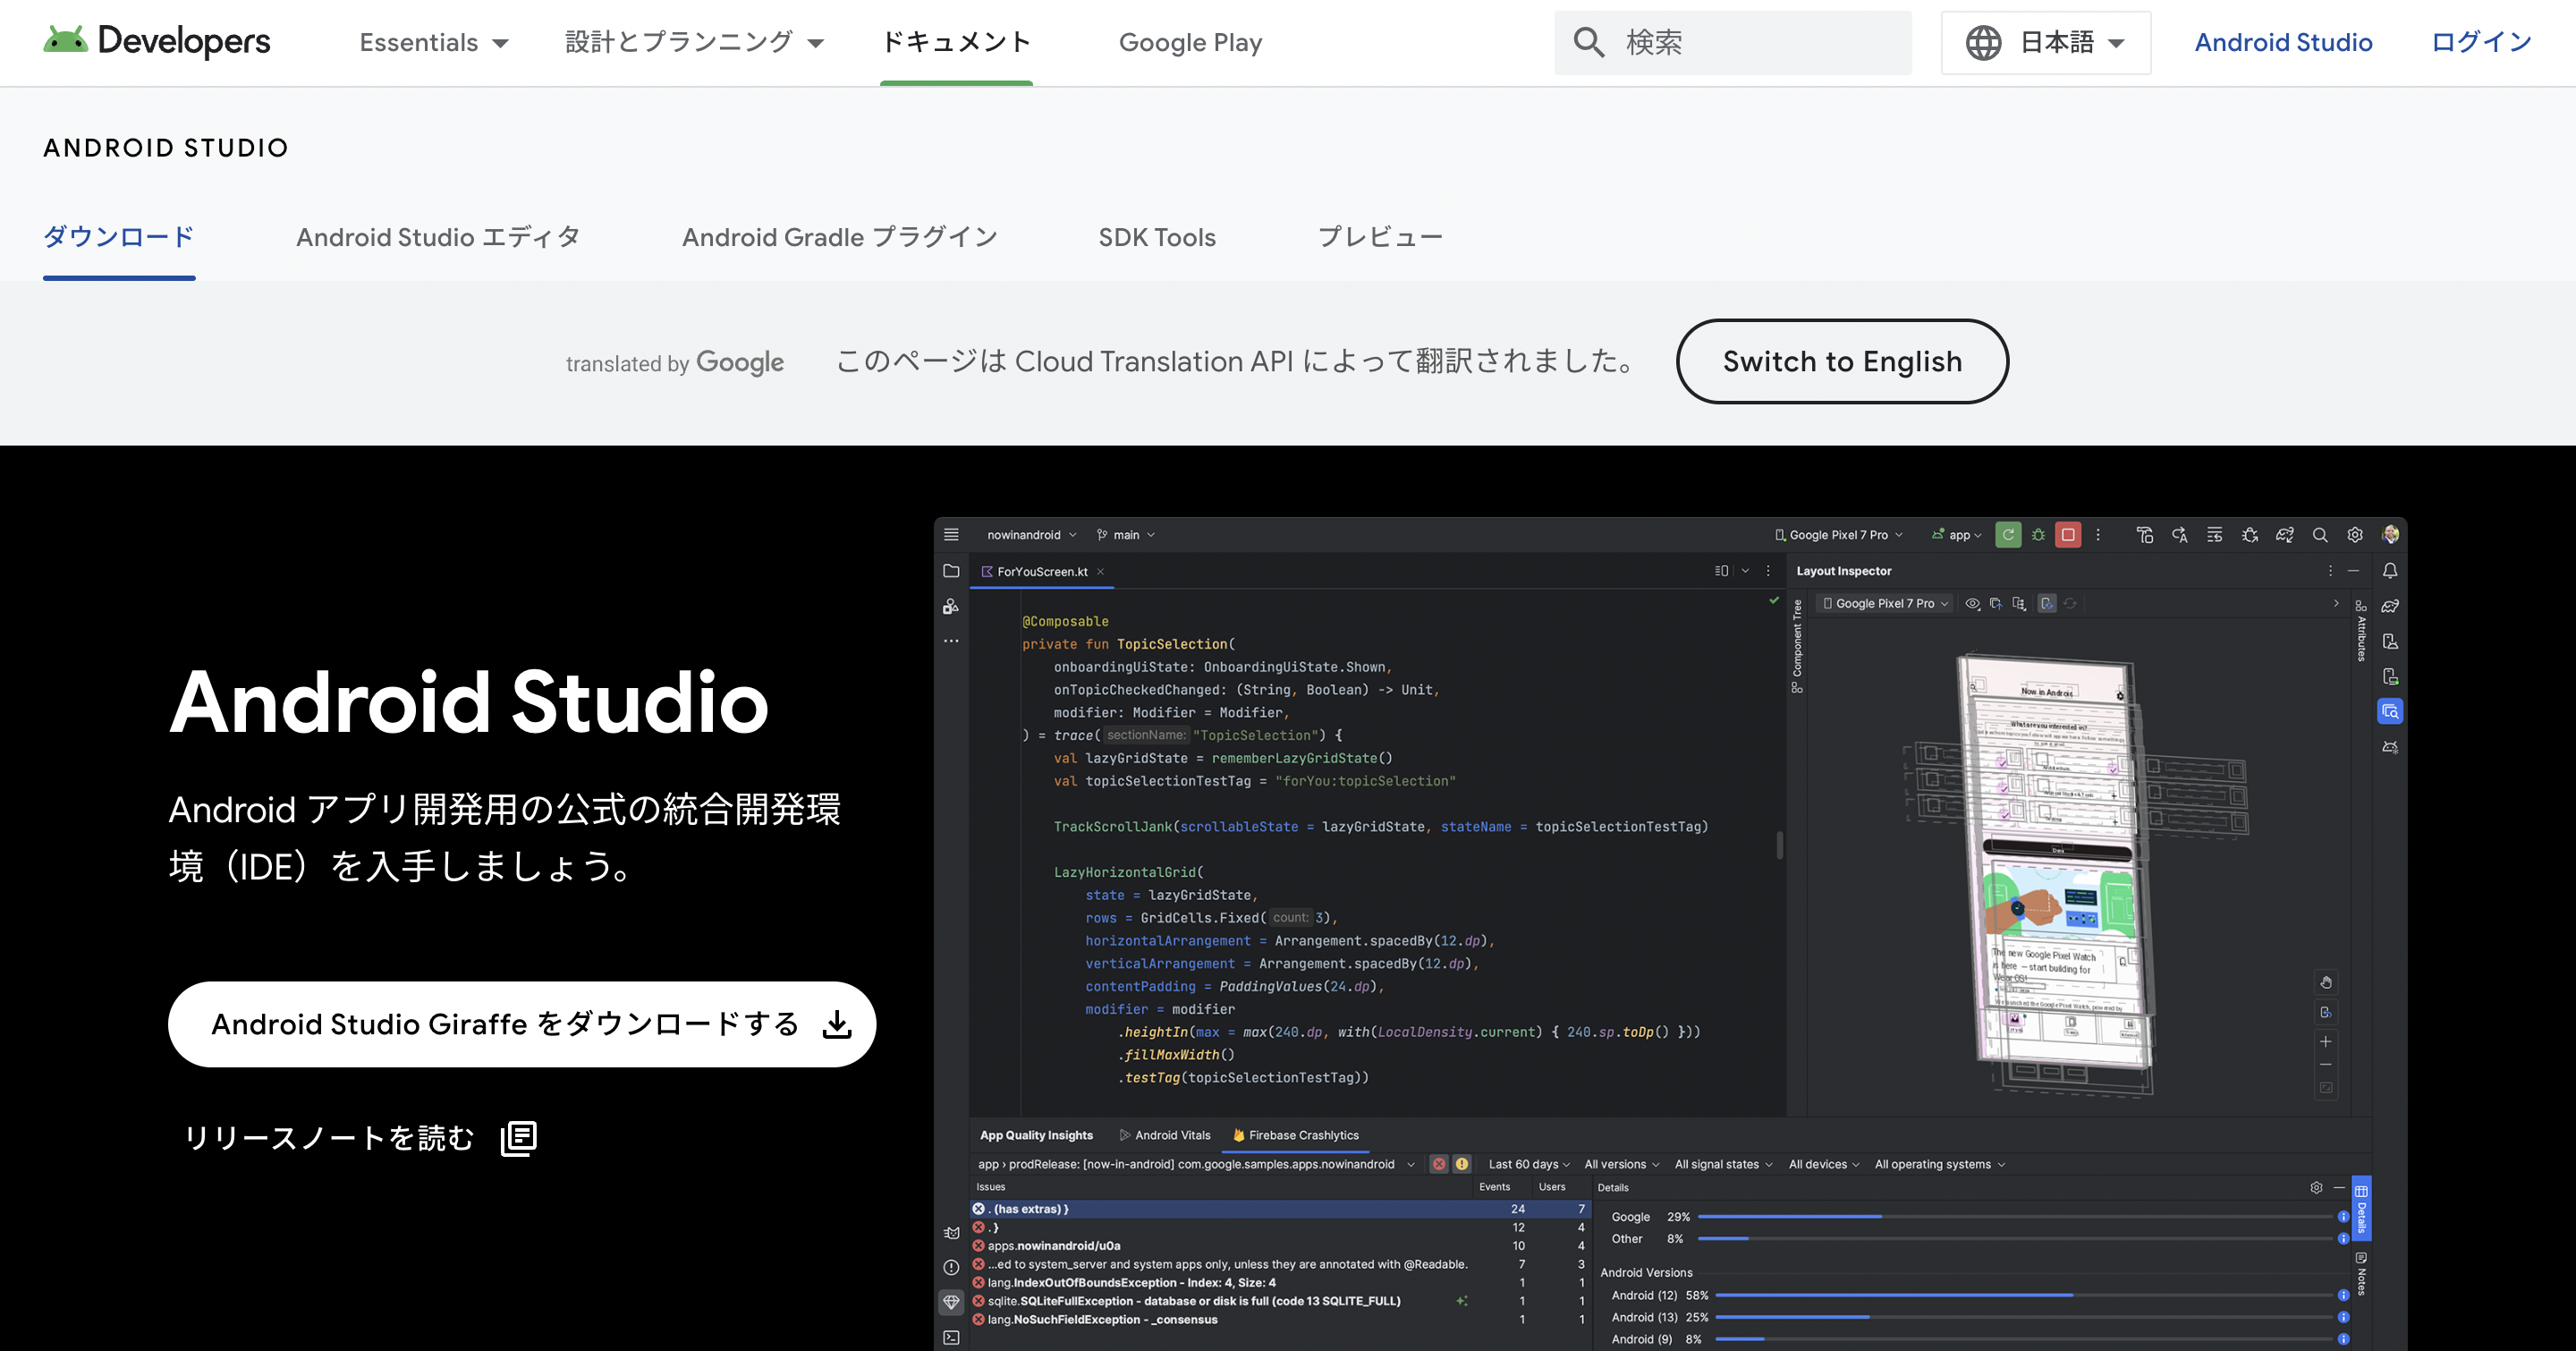Click the IDE settings gear icon
Viewport: 2576px width, 1351px height.
tap(2354, 535)
